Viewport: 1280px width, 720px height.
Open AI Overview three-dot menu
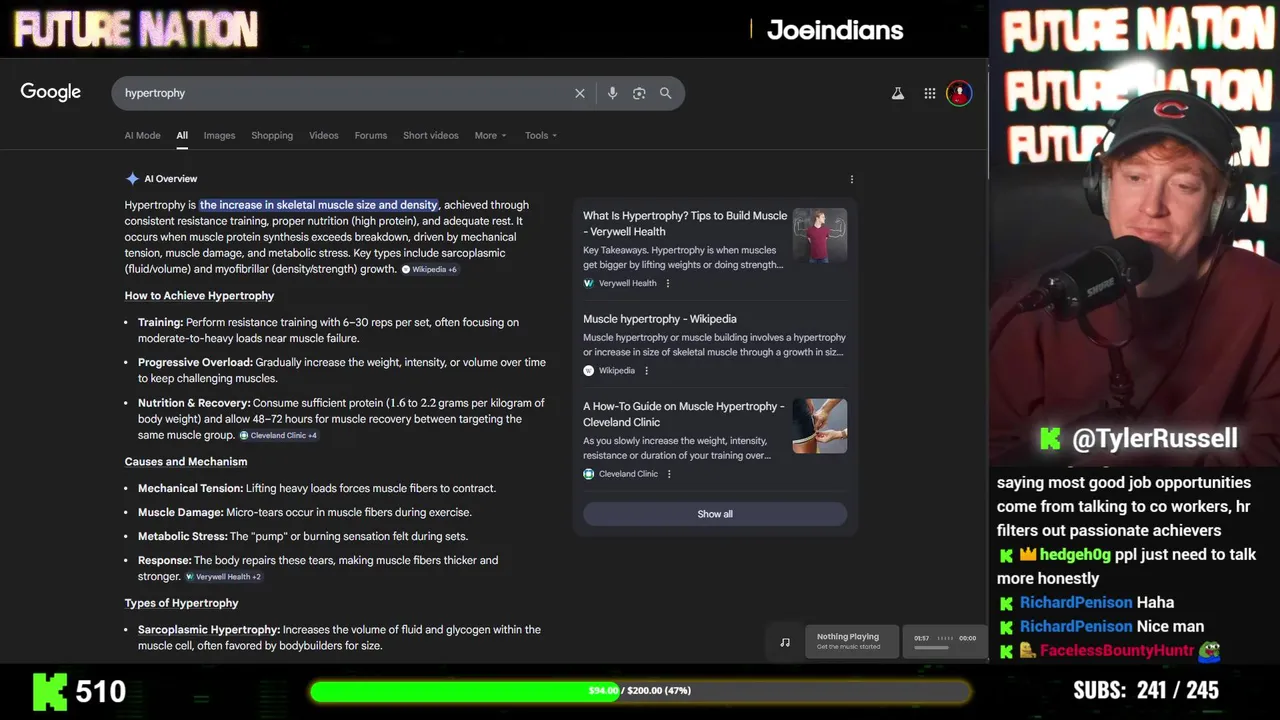coord(852,179)
